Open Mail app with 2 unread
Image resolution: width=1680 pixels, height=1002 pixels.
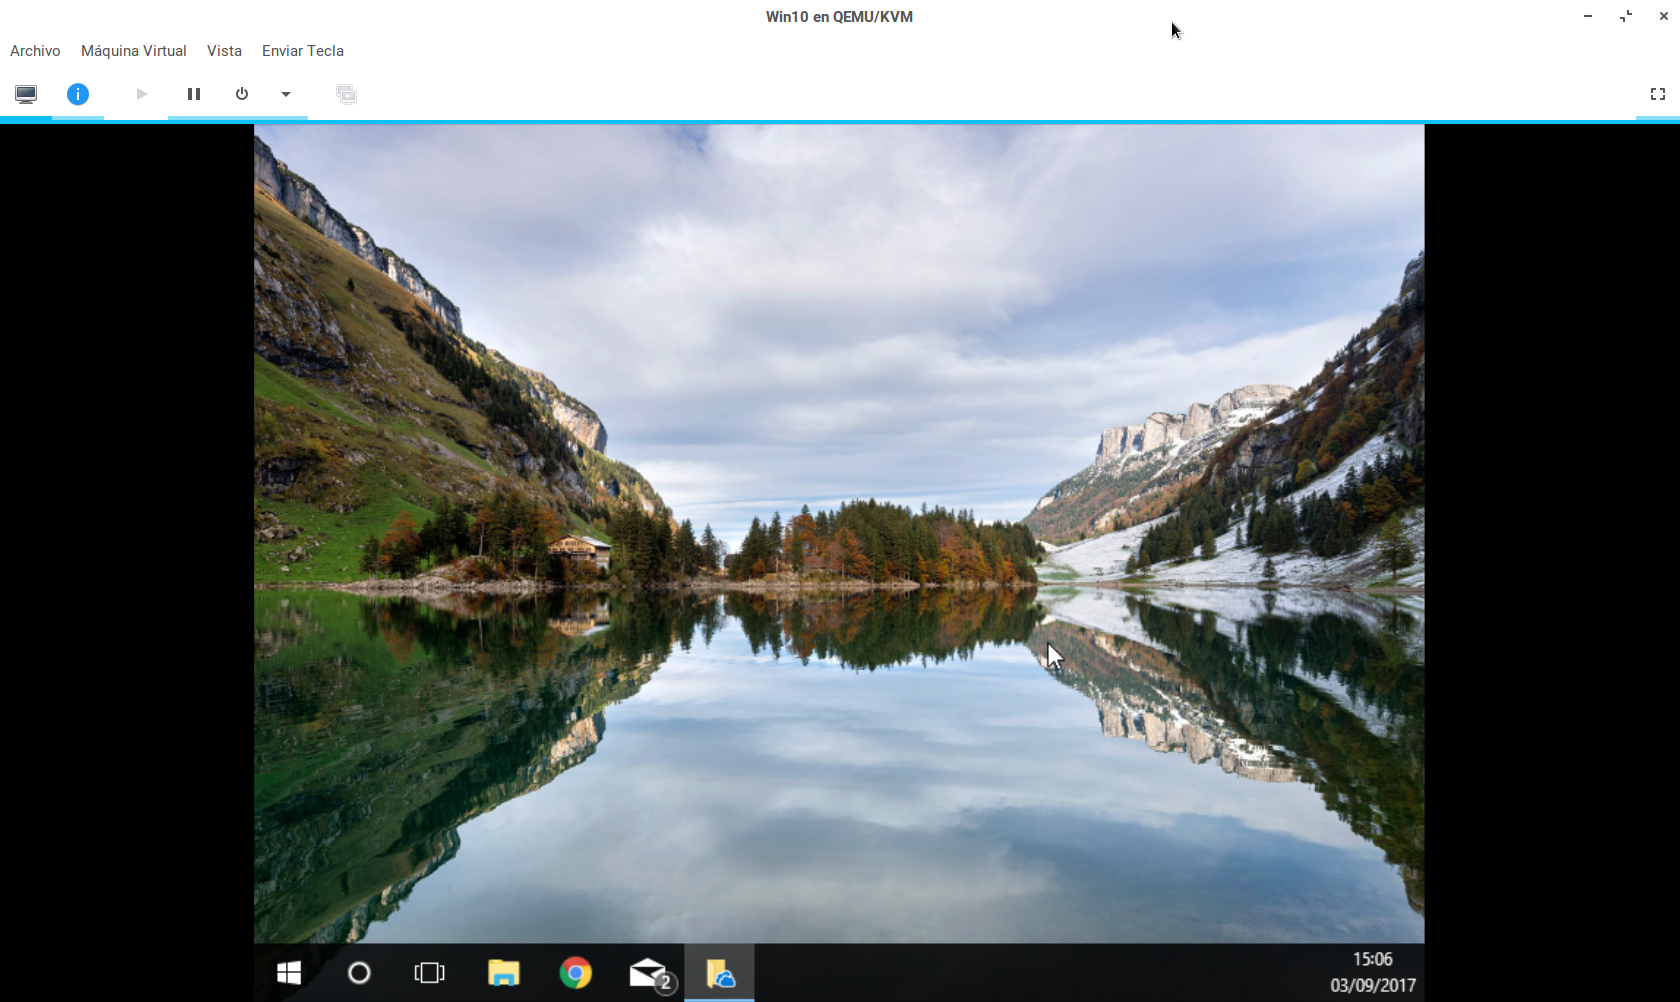click(x=648, y=973)
